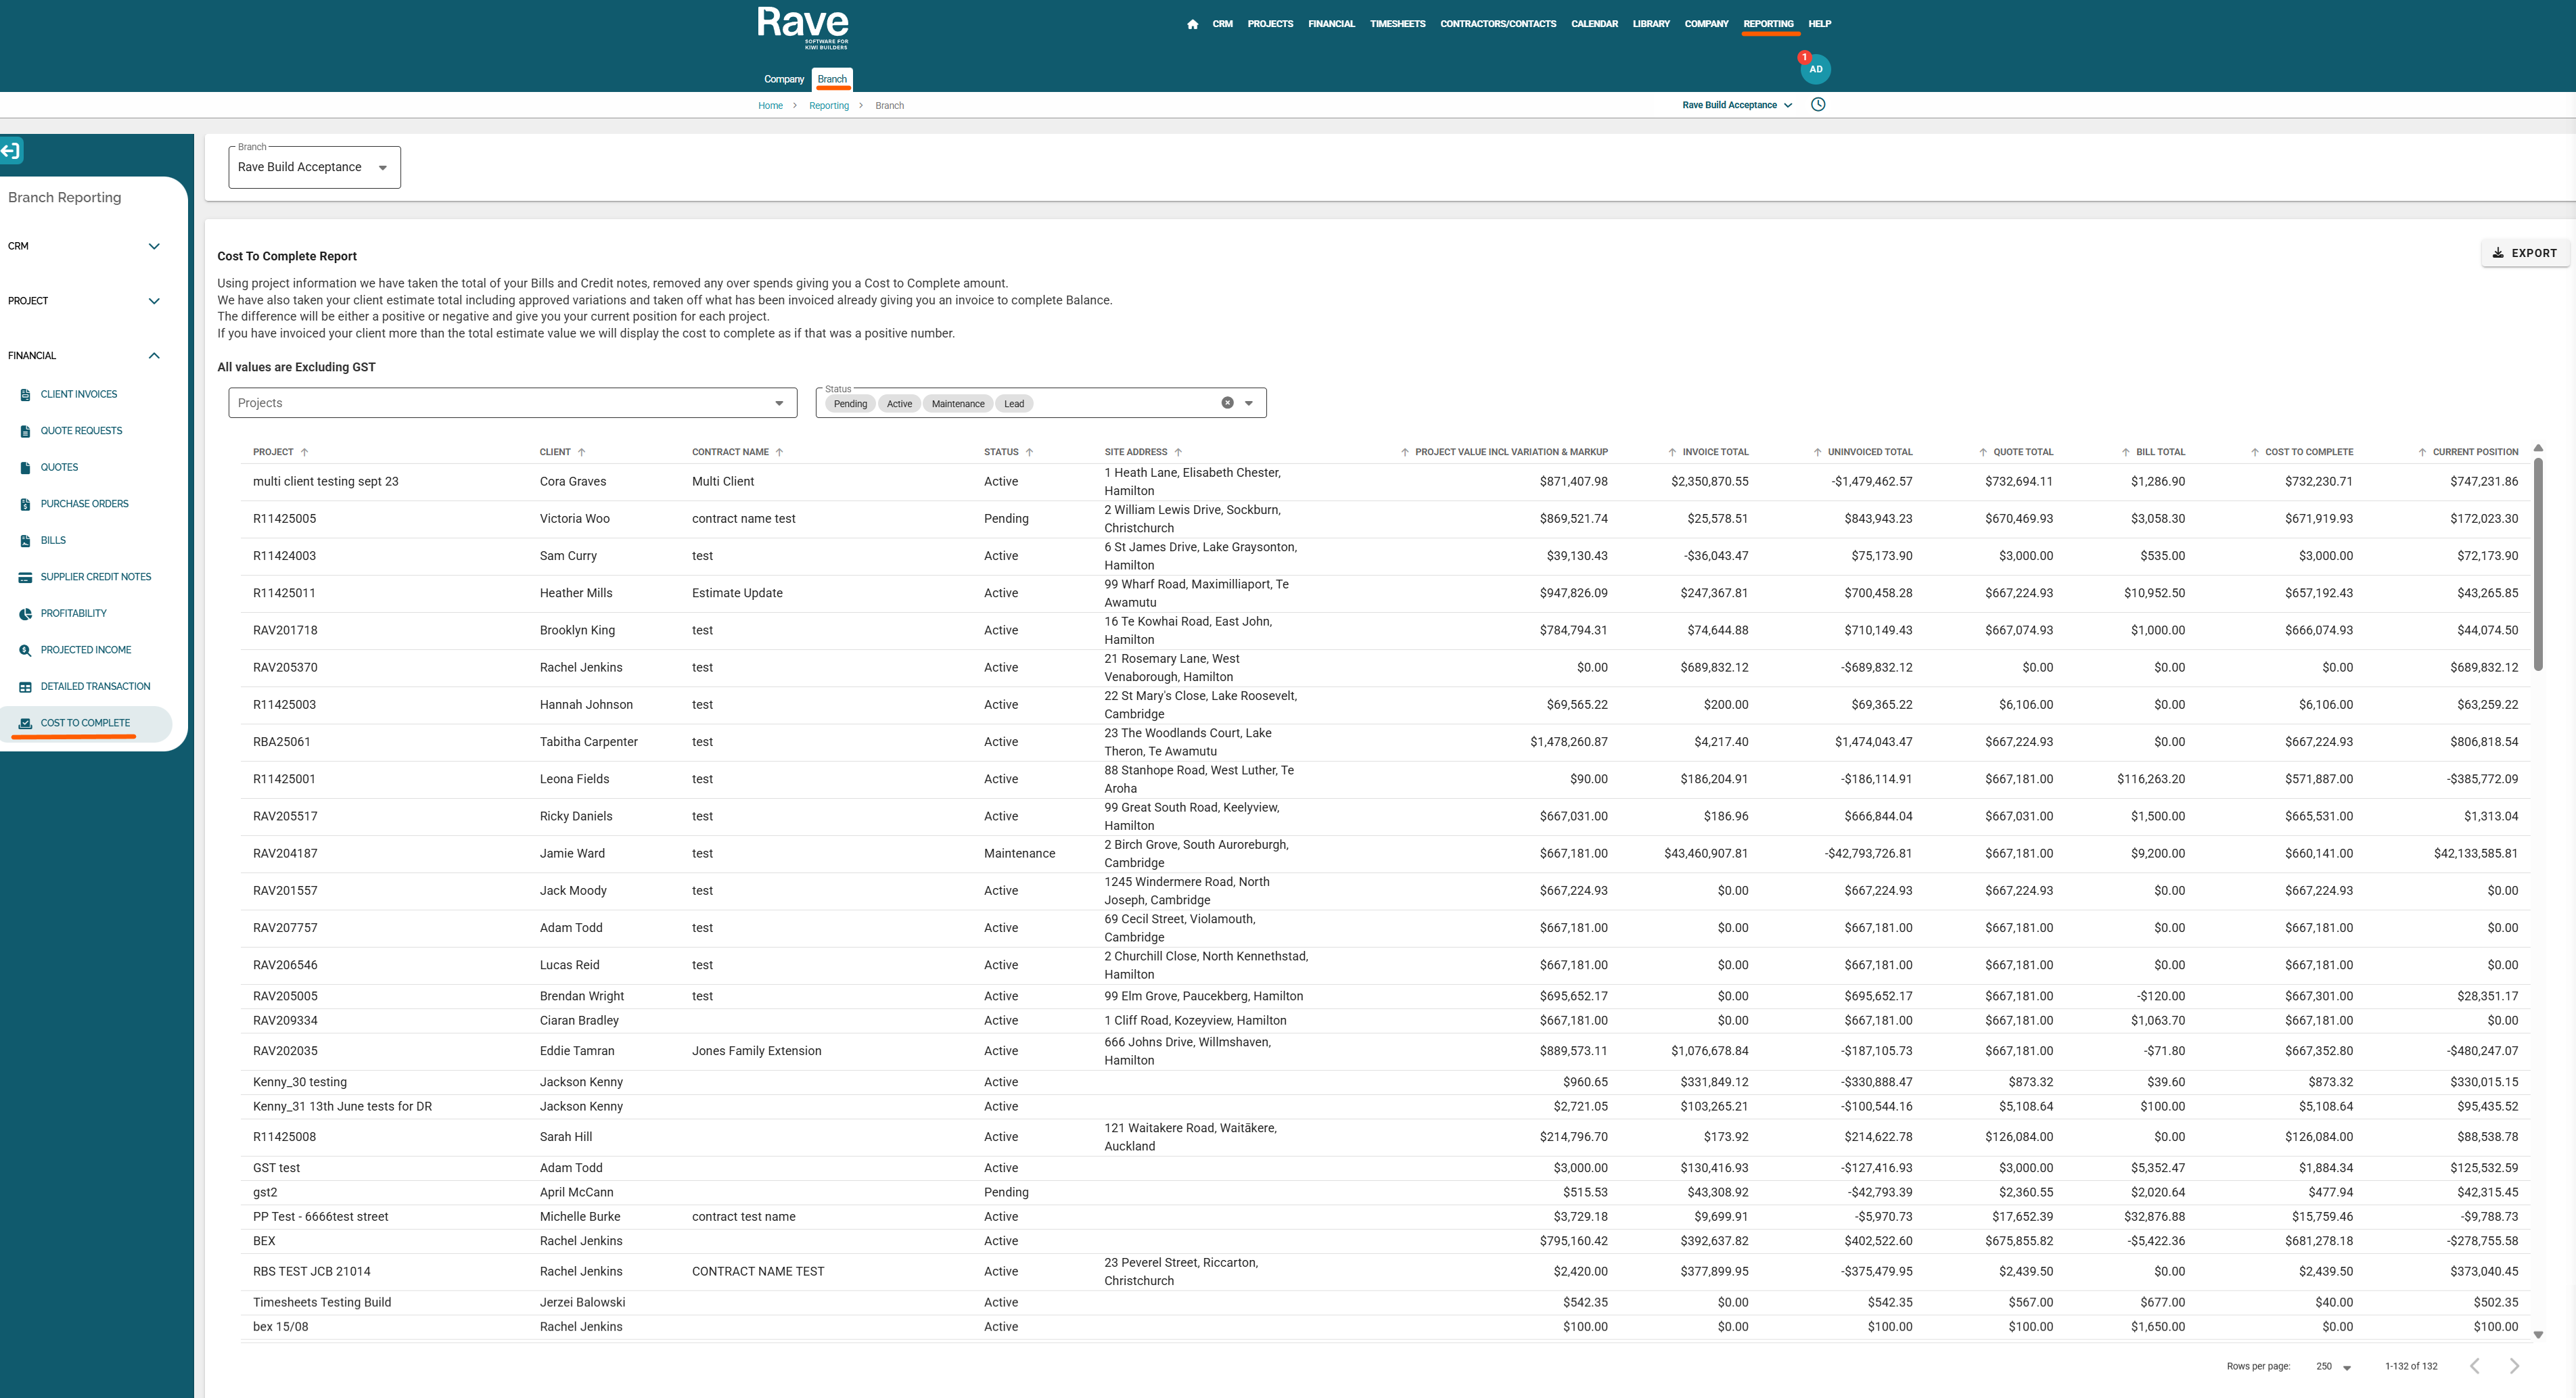
Task: Open the Branch dropdown showing Rave Build Acceptance
Action: pyautogui.click(x=313, y=167)
